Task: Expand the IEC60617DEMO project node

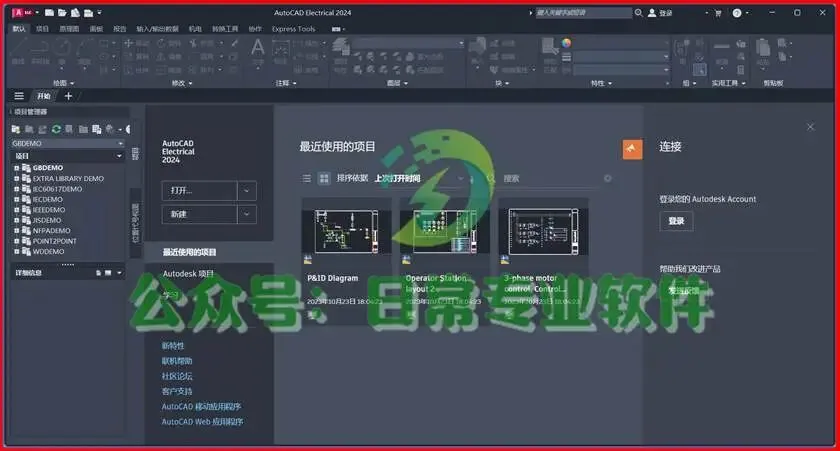Action: point(17,189)
